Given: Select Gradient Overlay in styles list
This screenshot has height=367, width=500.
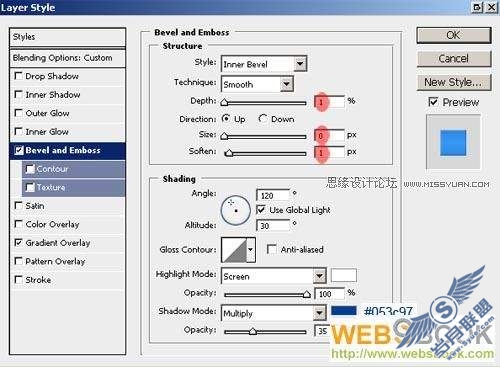Looking at the screenshot, I should pyautogui.click(x=58, y=243).
